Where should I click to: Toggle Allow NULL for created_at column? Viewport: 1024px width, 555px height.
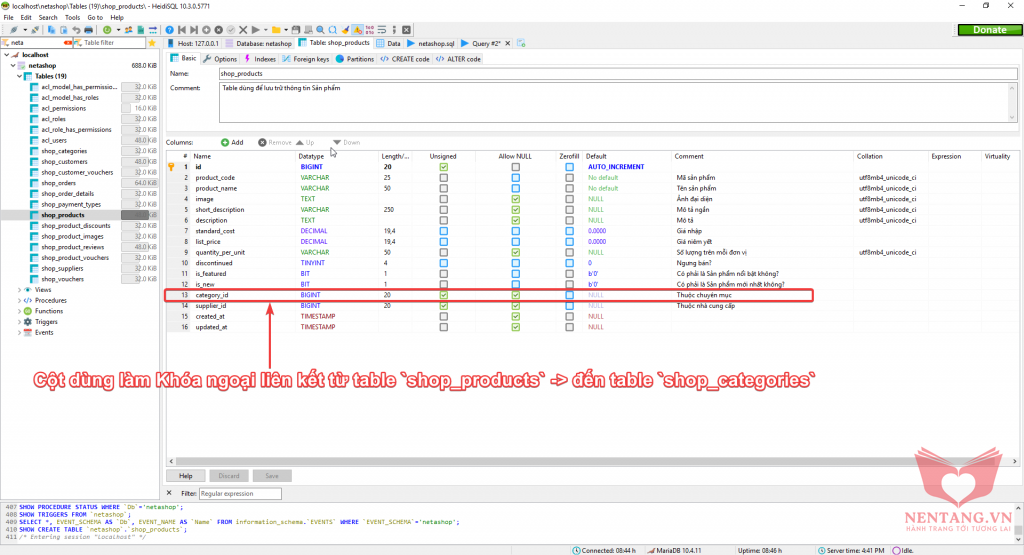[516, 317]
